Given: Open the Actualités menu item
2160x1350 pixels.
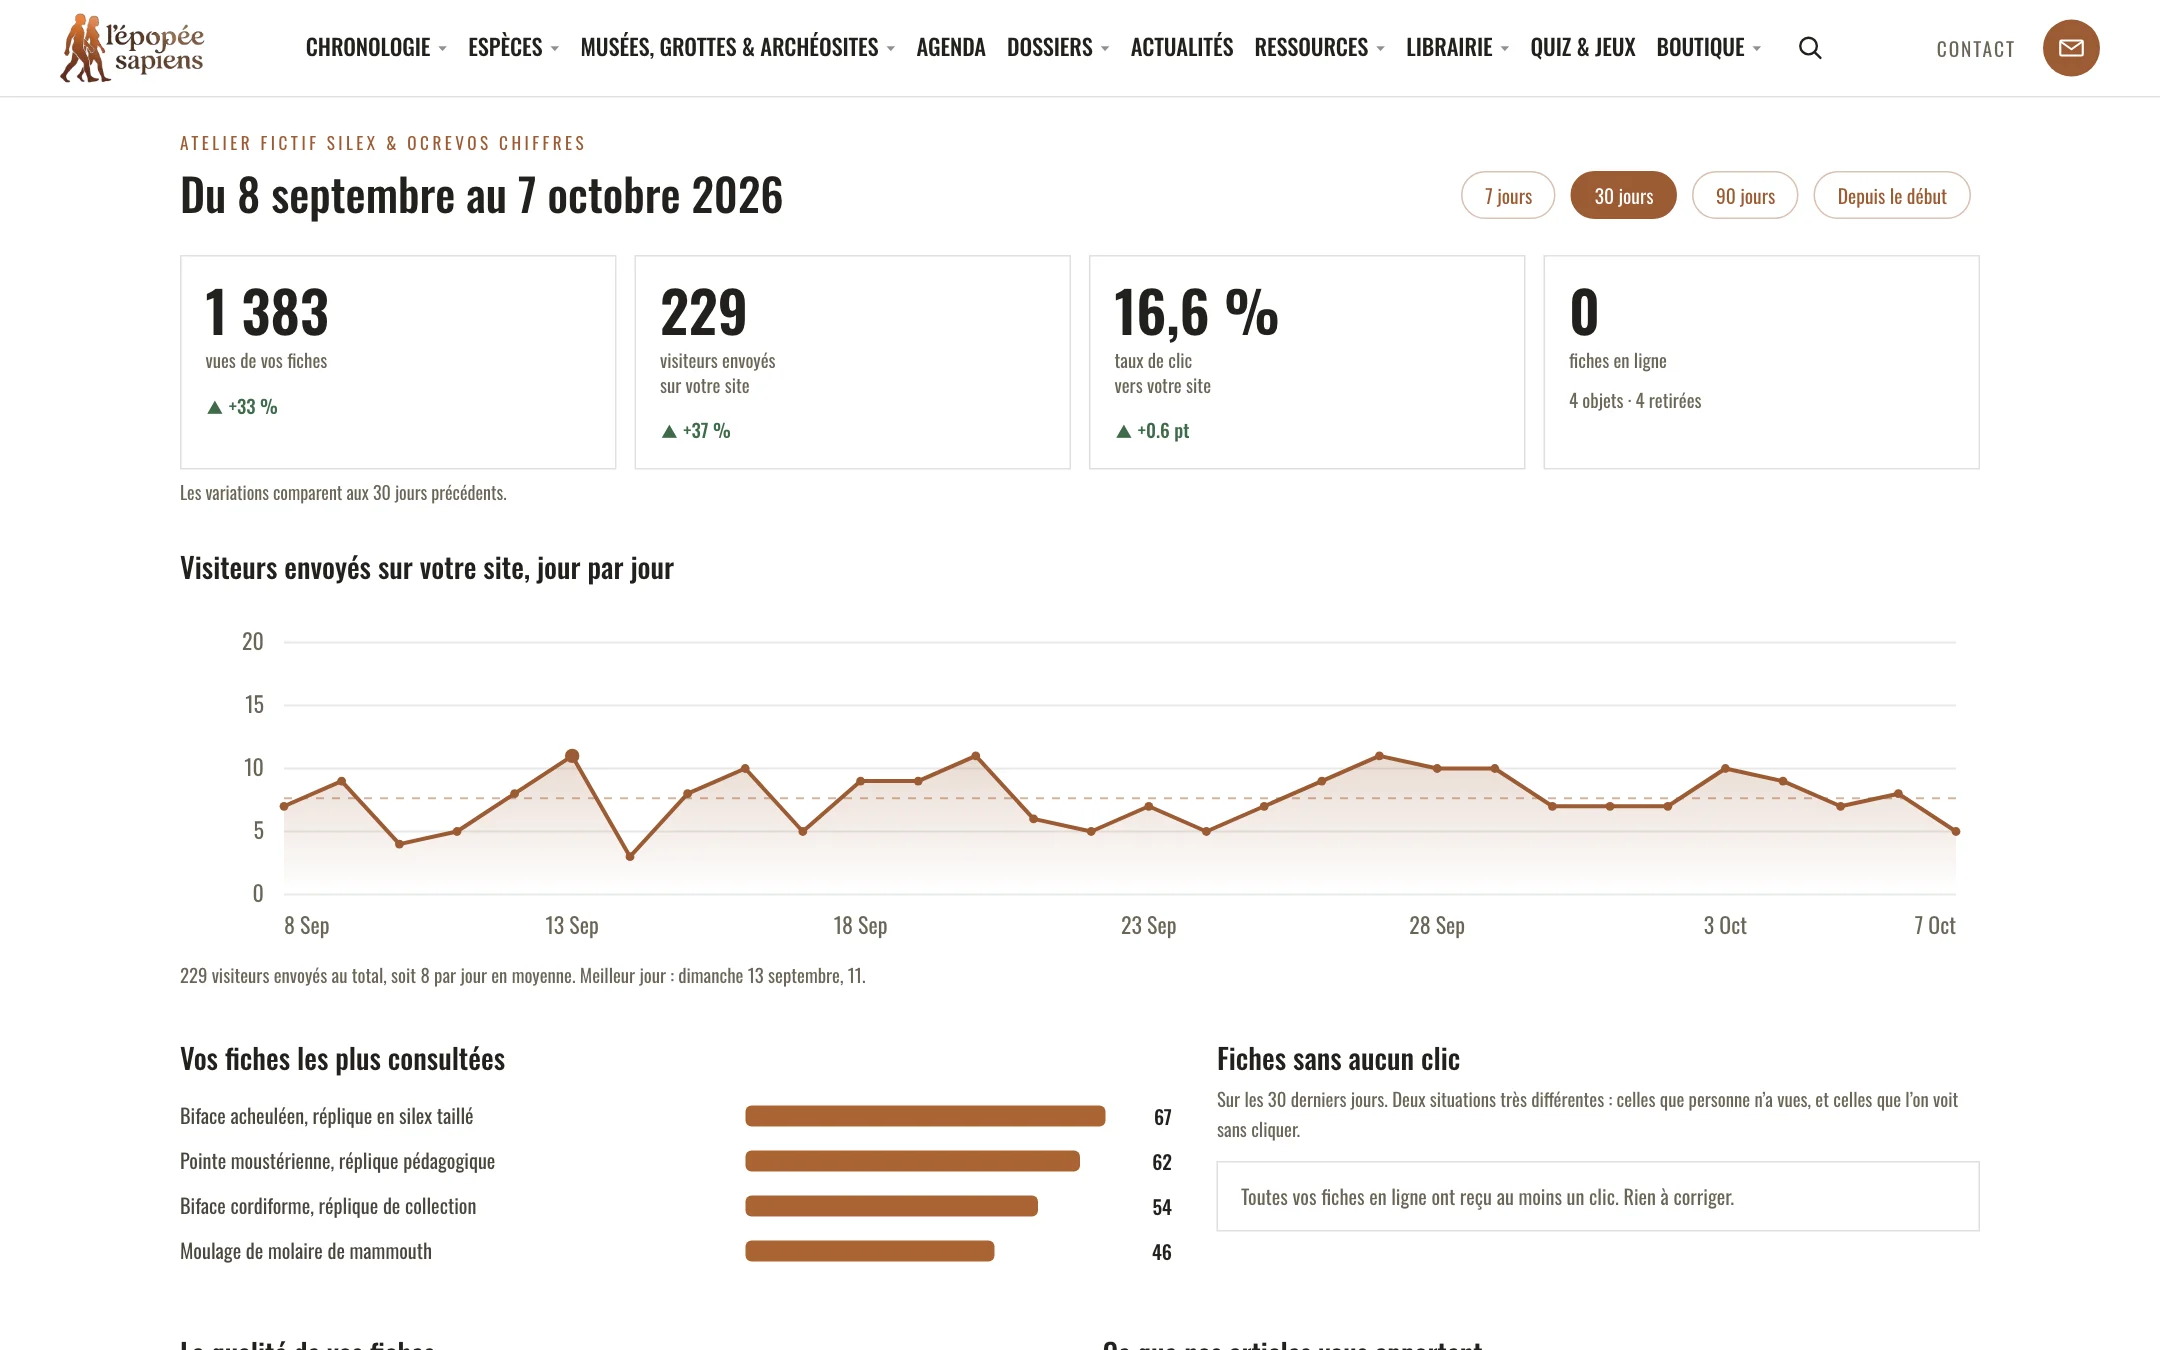Looking at the screenshot, I should click(1182, 48).
